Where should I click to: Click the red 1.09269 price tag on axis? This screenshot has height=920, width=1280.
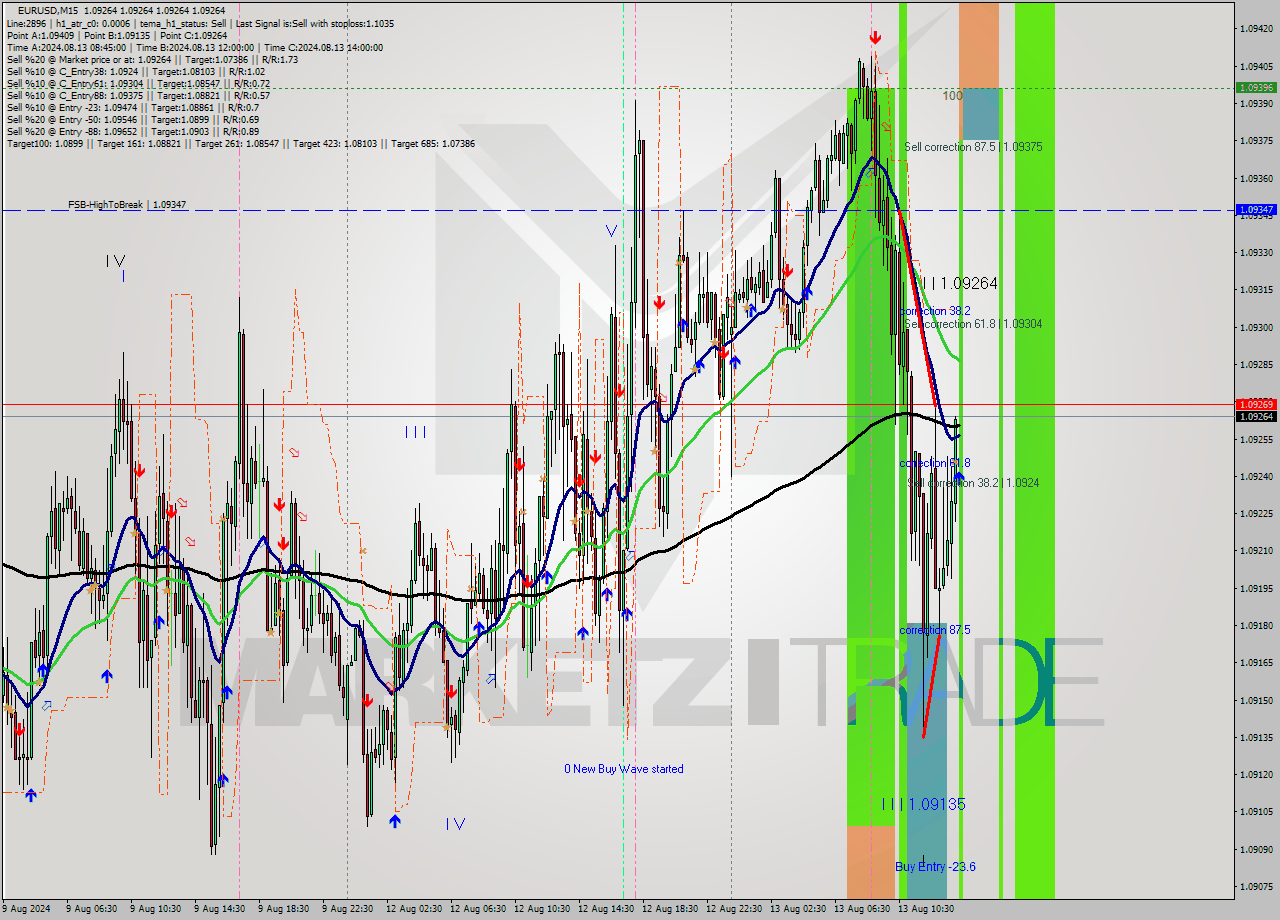(1256, 404)
